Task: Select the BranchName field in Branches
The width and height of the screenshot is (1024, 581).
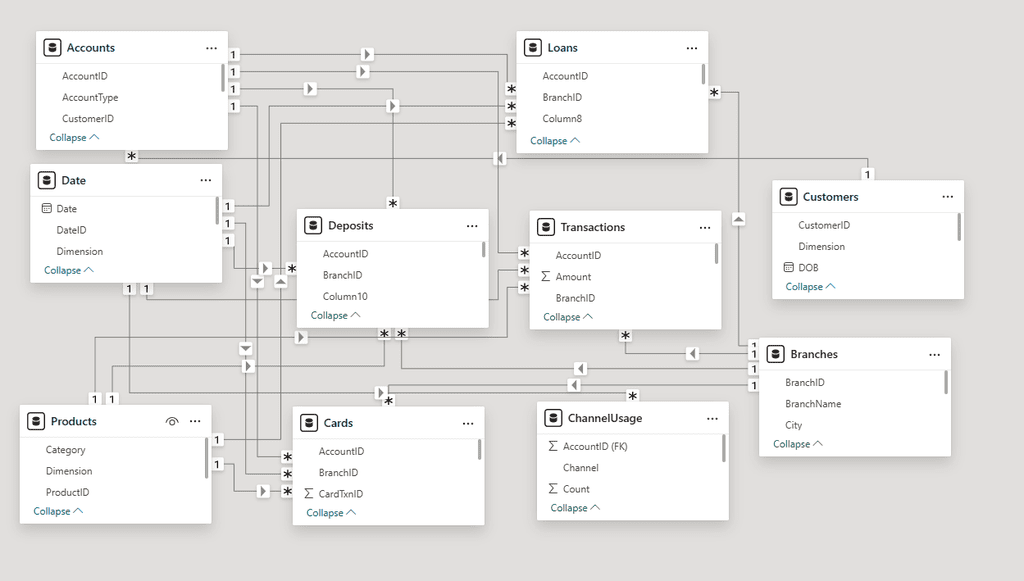Action: click(x=813, y=404)
